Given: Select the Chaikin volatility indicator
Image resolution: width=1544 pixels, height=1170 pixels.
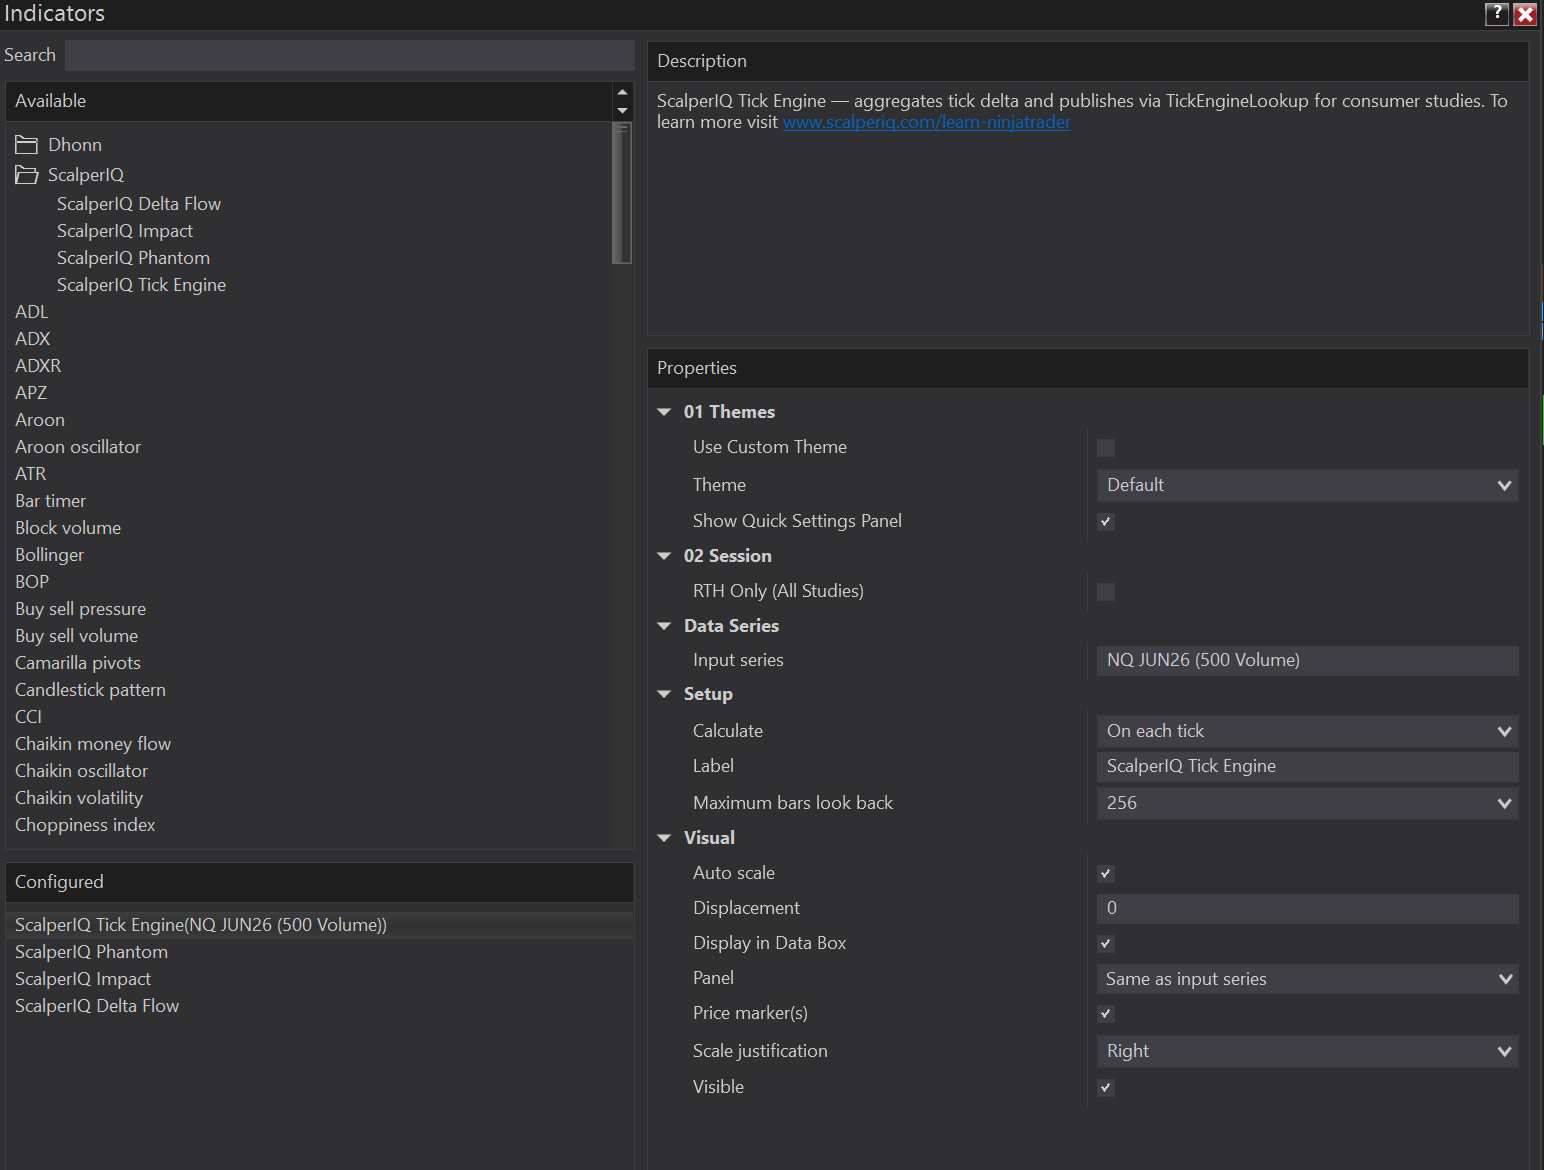Looking at the screenshot, I should coord(79,798).
